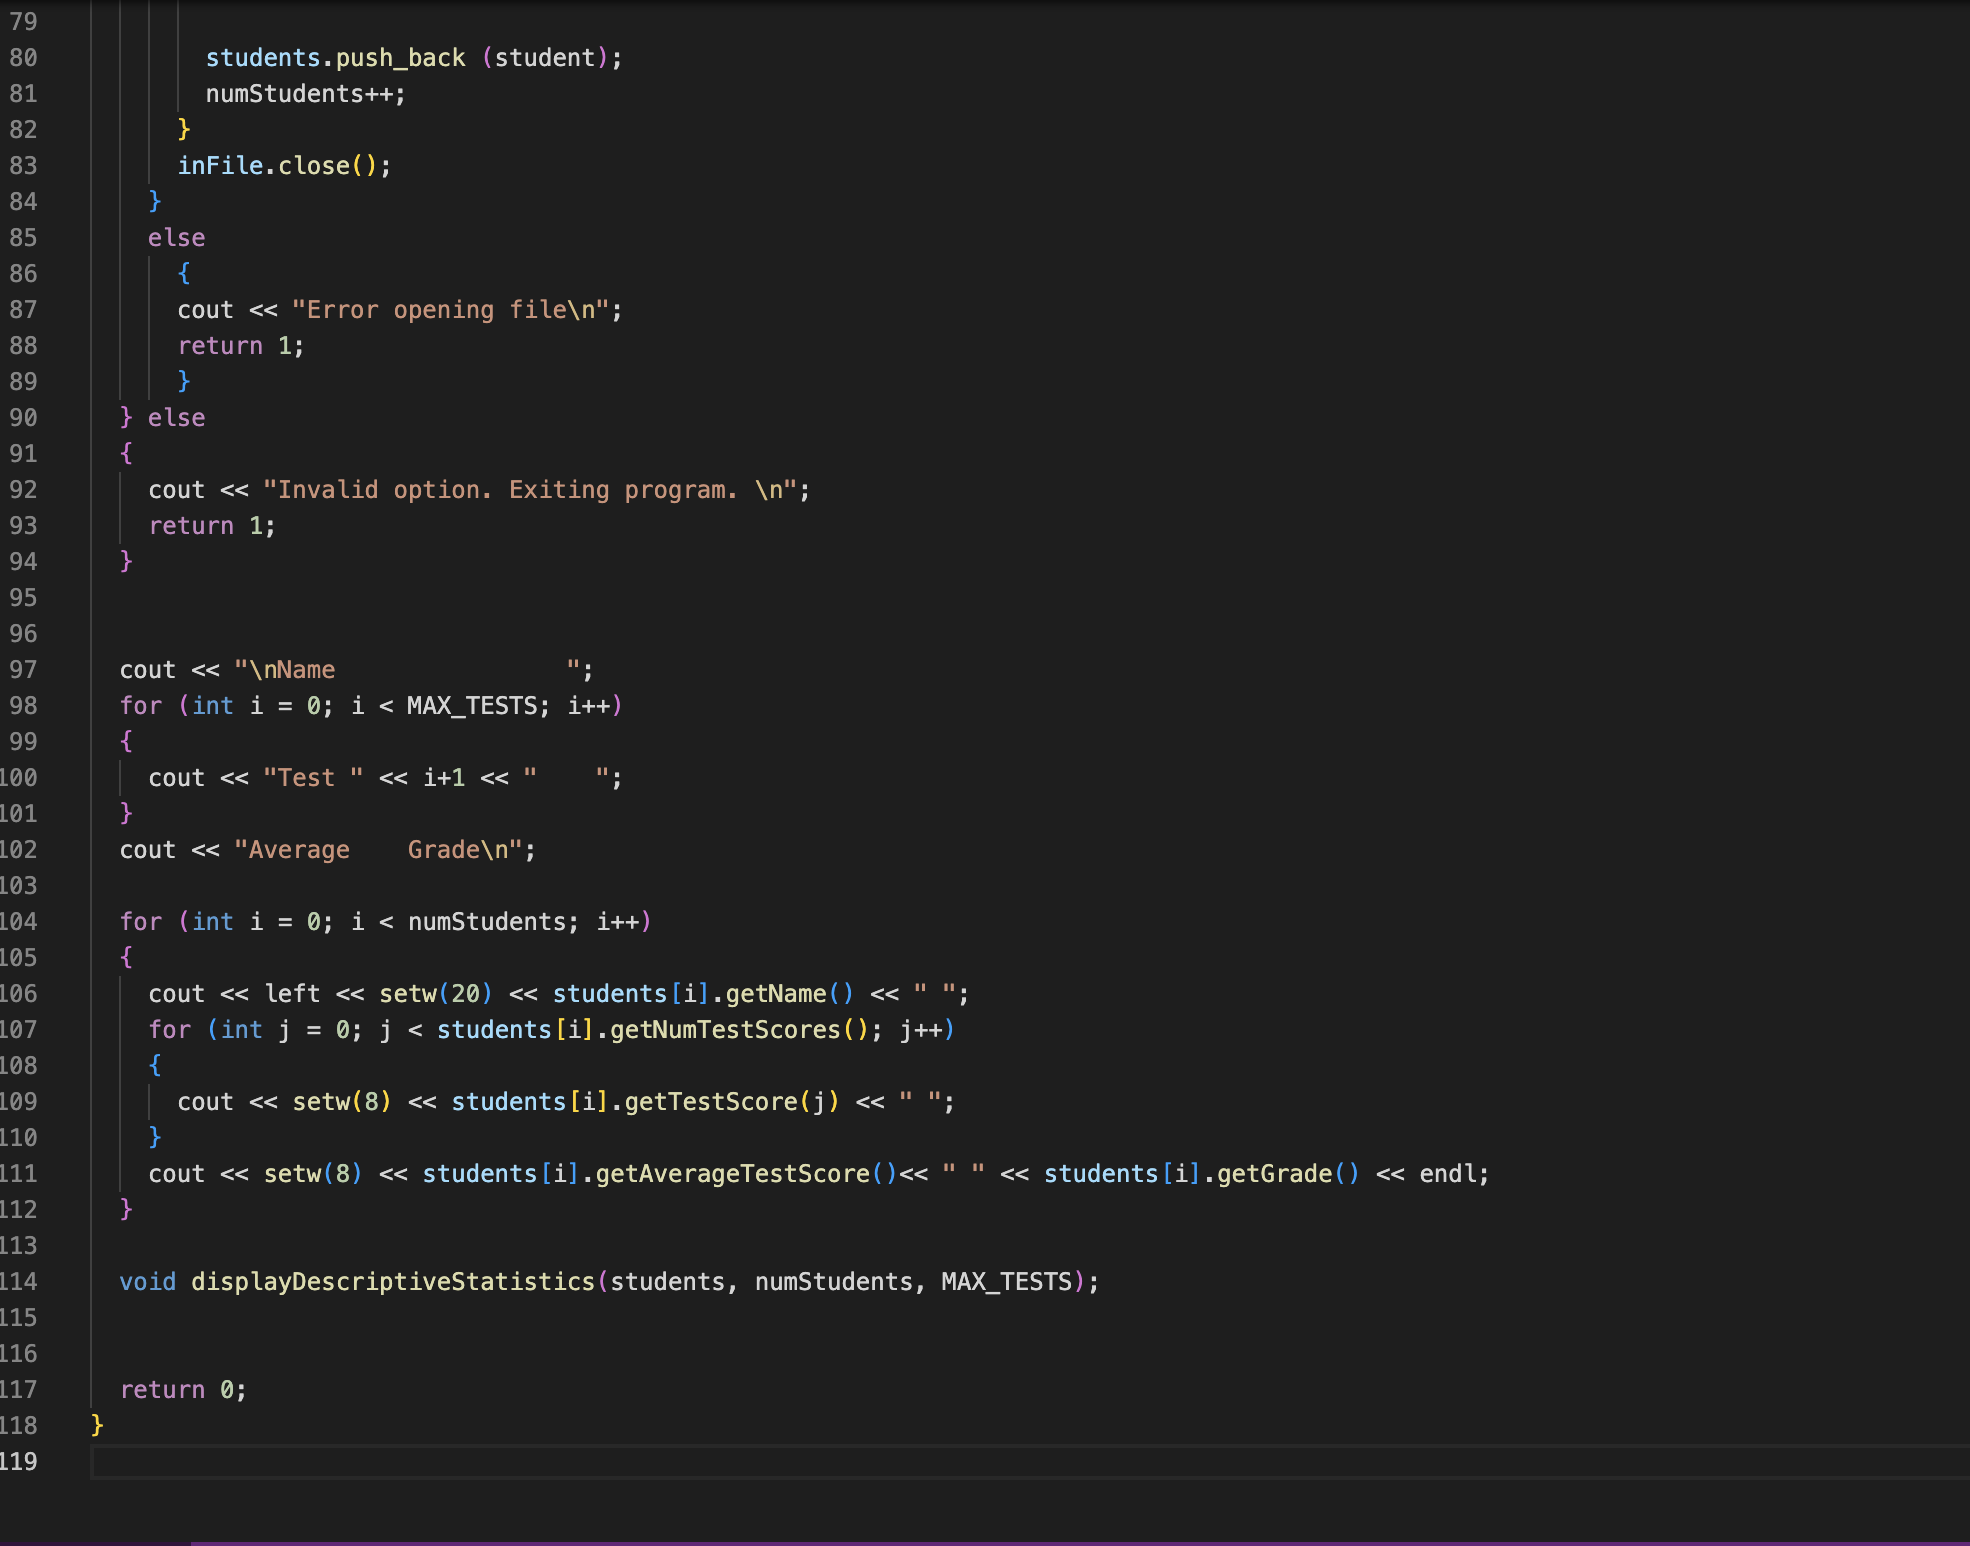Click the yellow closing brace on line 118
The image size is (1970, 1546).
tap(97, 1424)
